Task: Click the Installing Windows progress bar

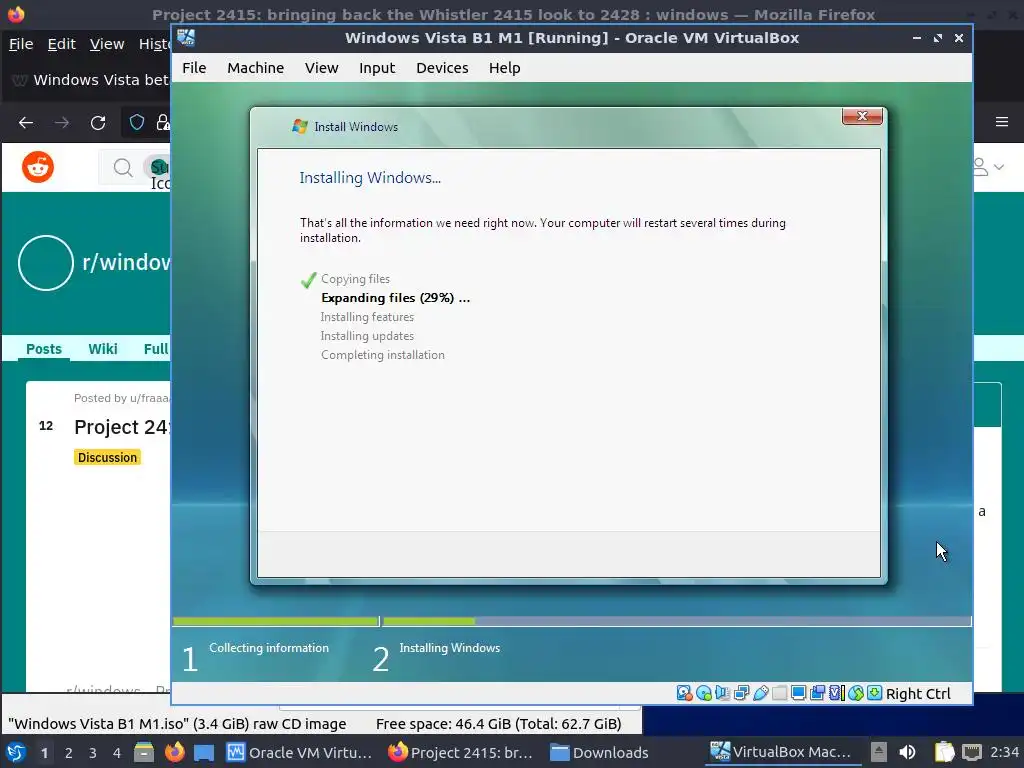Action: click(x=677, y=621)
